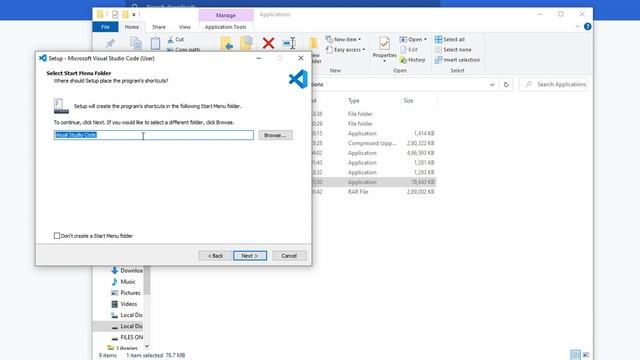This screenshot has width=640, height=360.
Task: Switch to Large icons view icon
Action: pyautogui.click(x=586, y=355)
